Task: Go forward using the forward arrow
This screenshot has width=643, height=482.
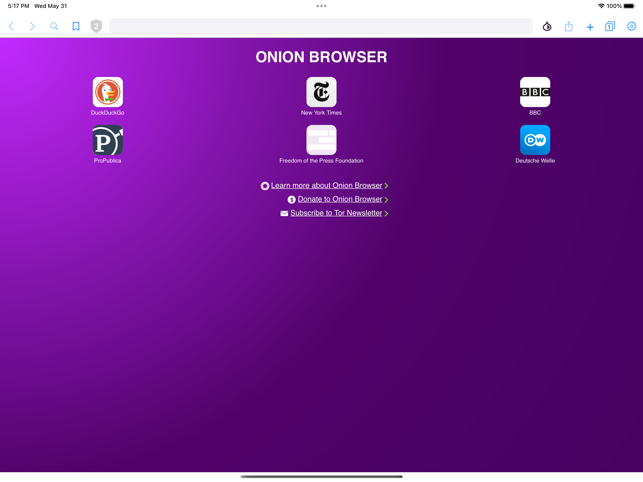Action: [x=32, y=27]
